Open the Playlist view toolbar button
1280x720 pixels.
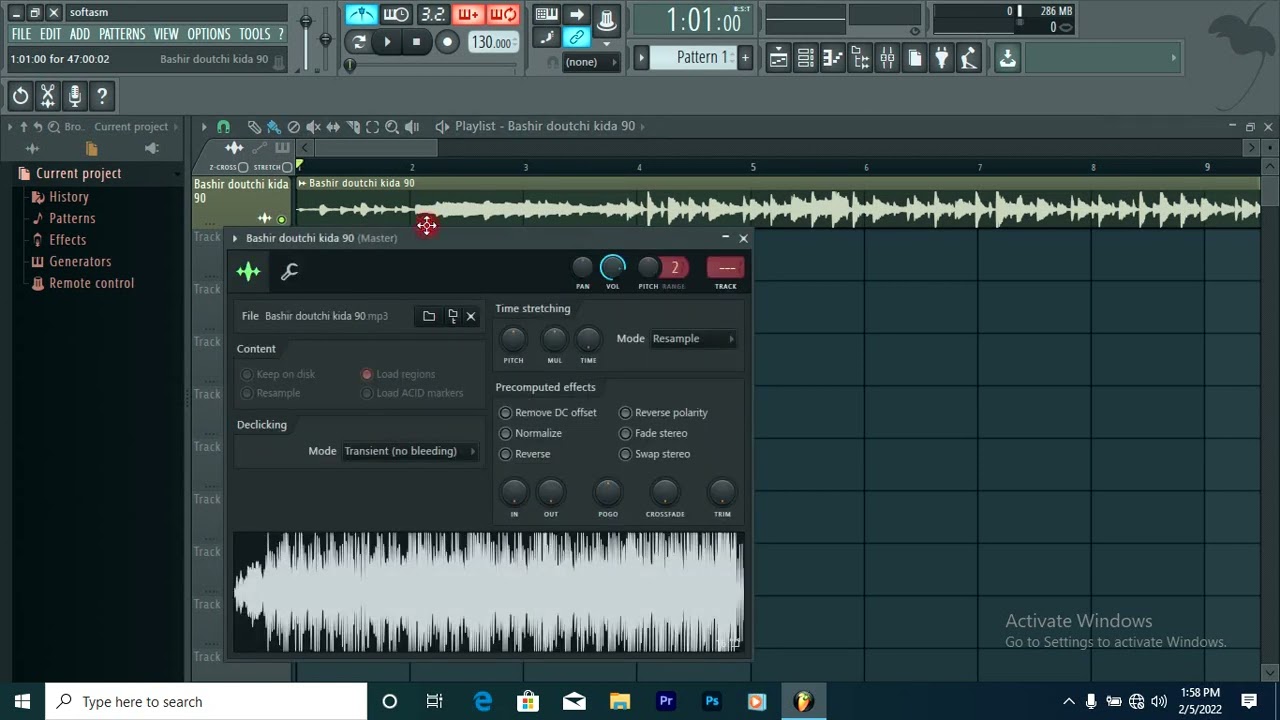click(777, 59)
